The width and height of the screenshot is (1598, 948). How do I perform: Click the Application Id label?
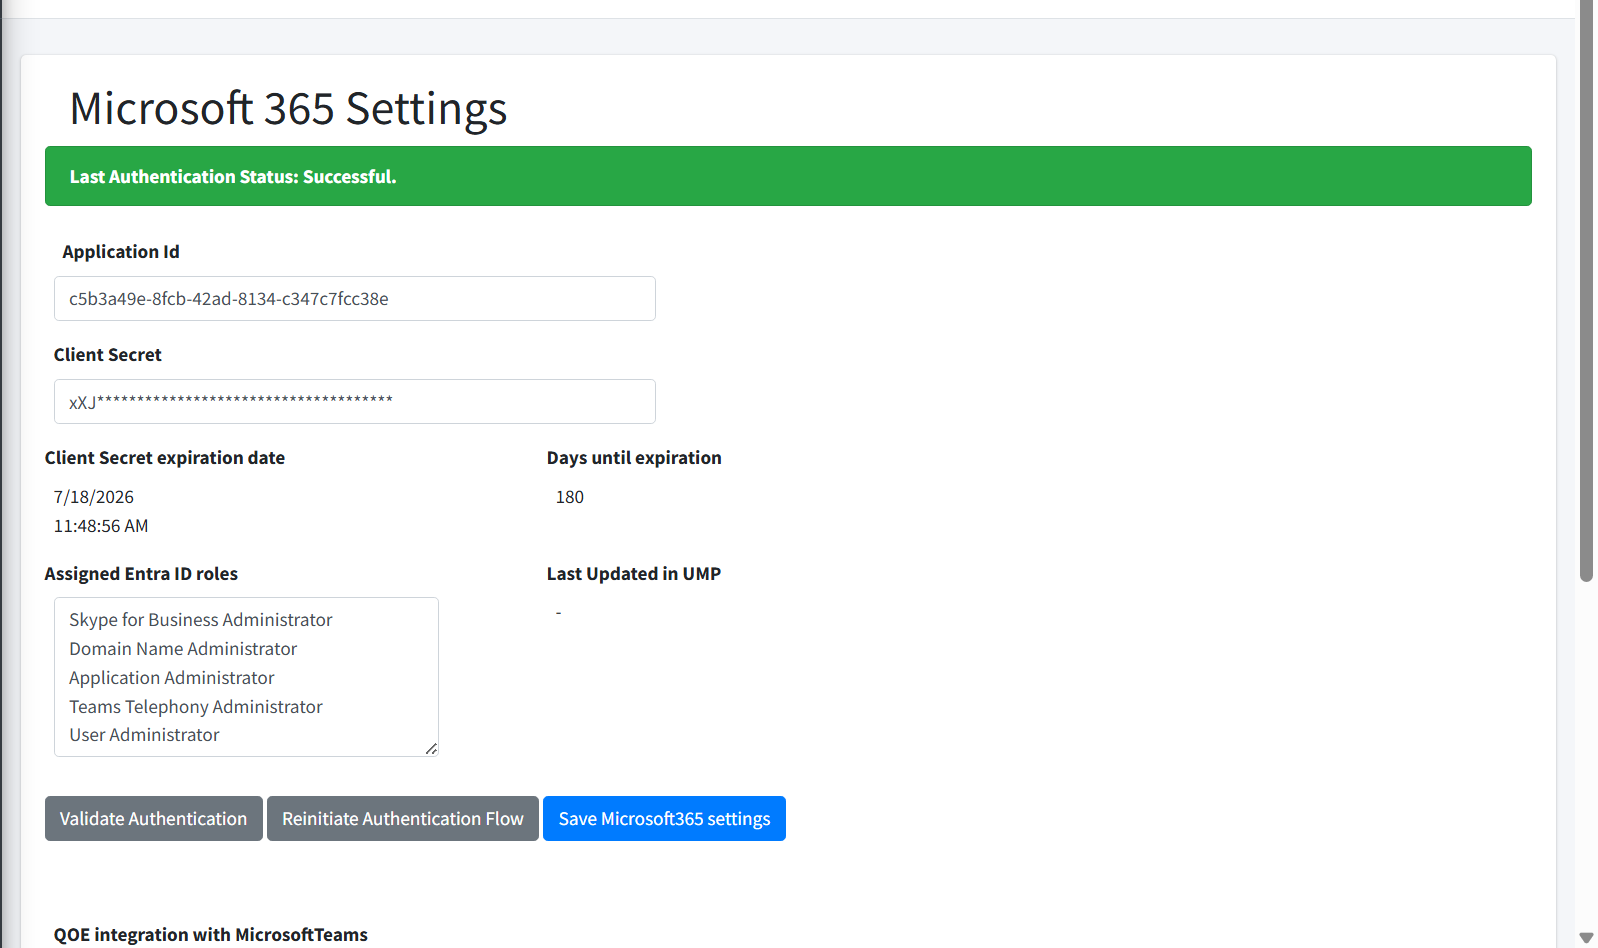tap(121, 252)
